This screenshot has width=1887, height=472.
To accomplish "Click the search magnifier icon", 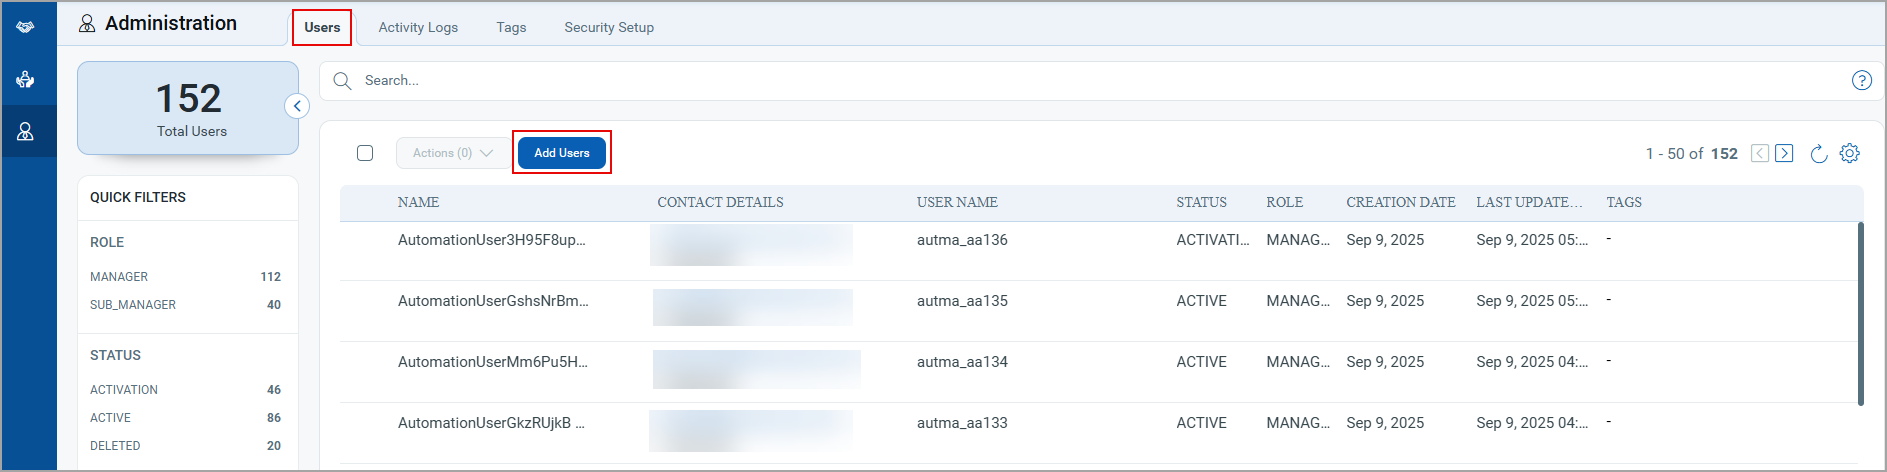I will [x=342, y=81].
